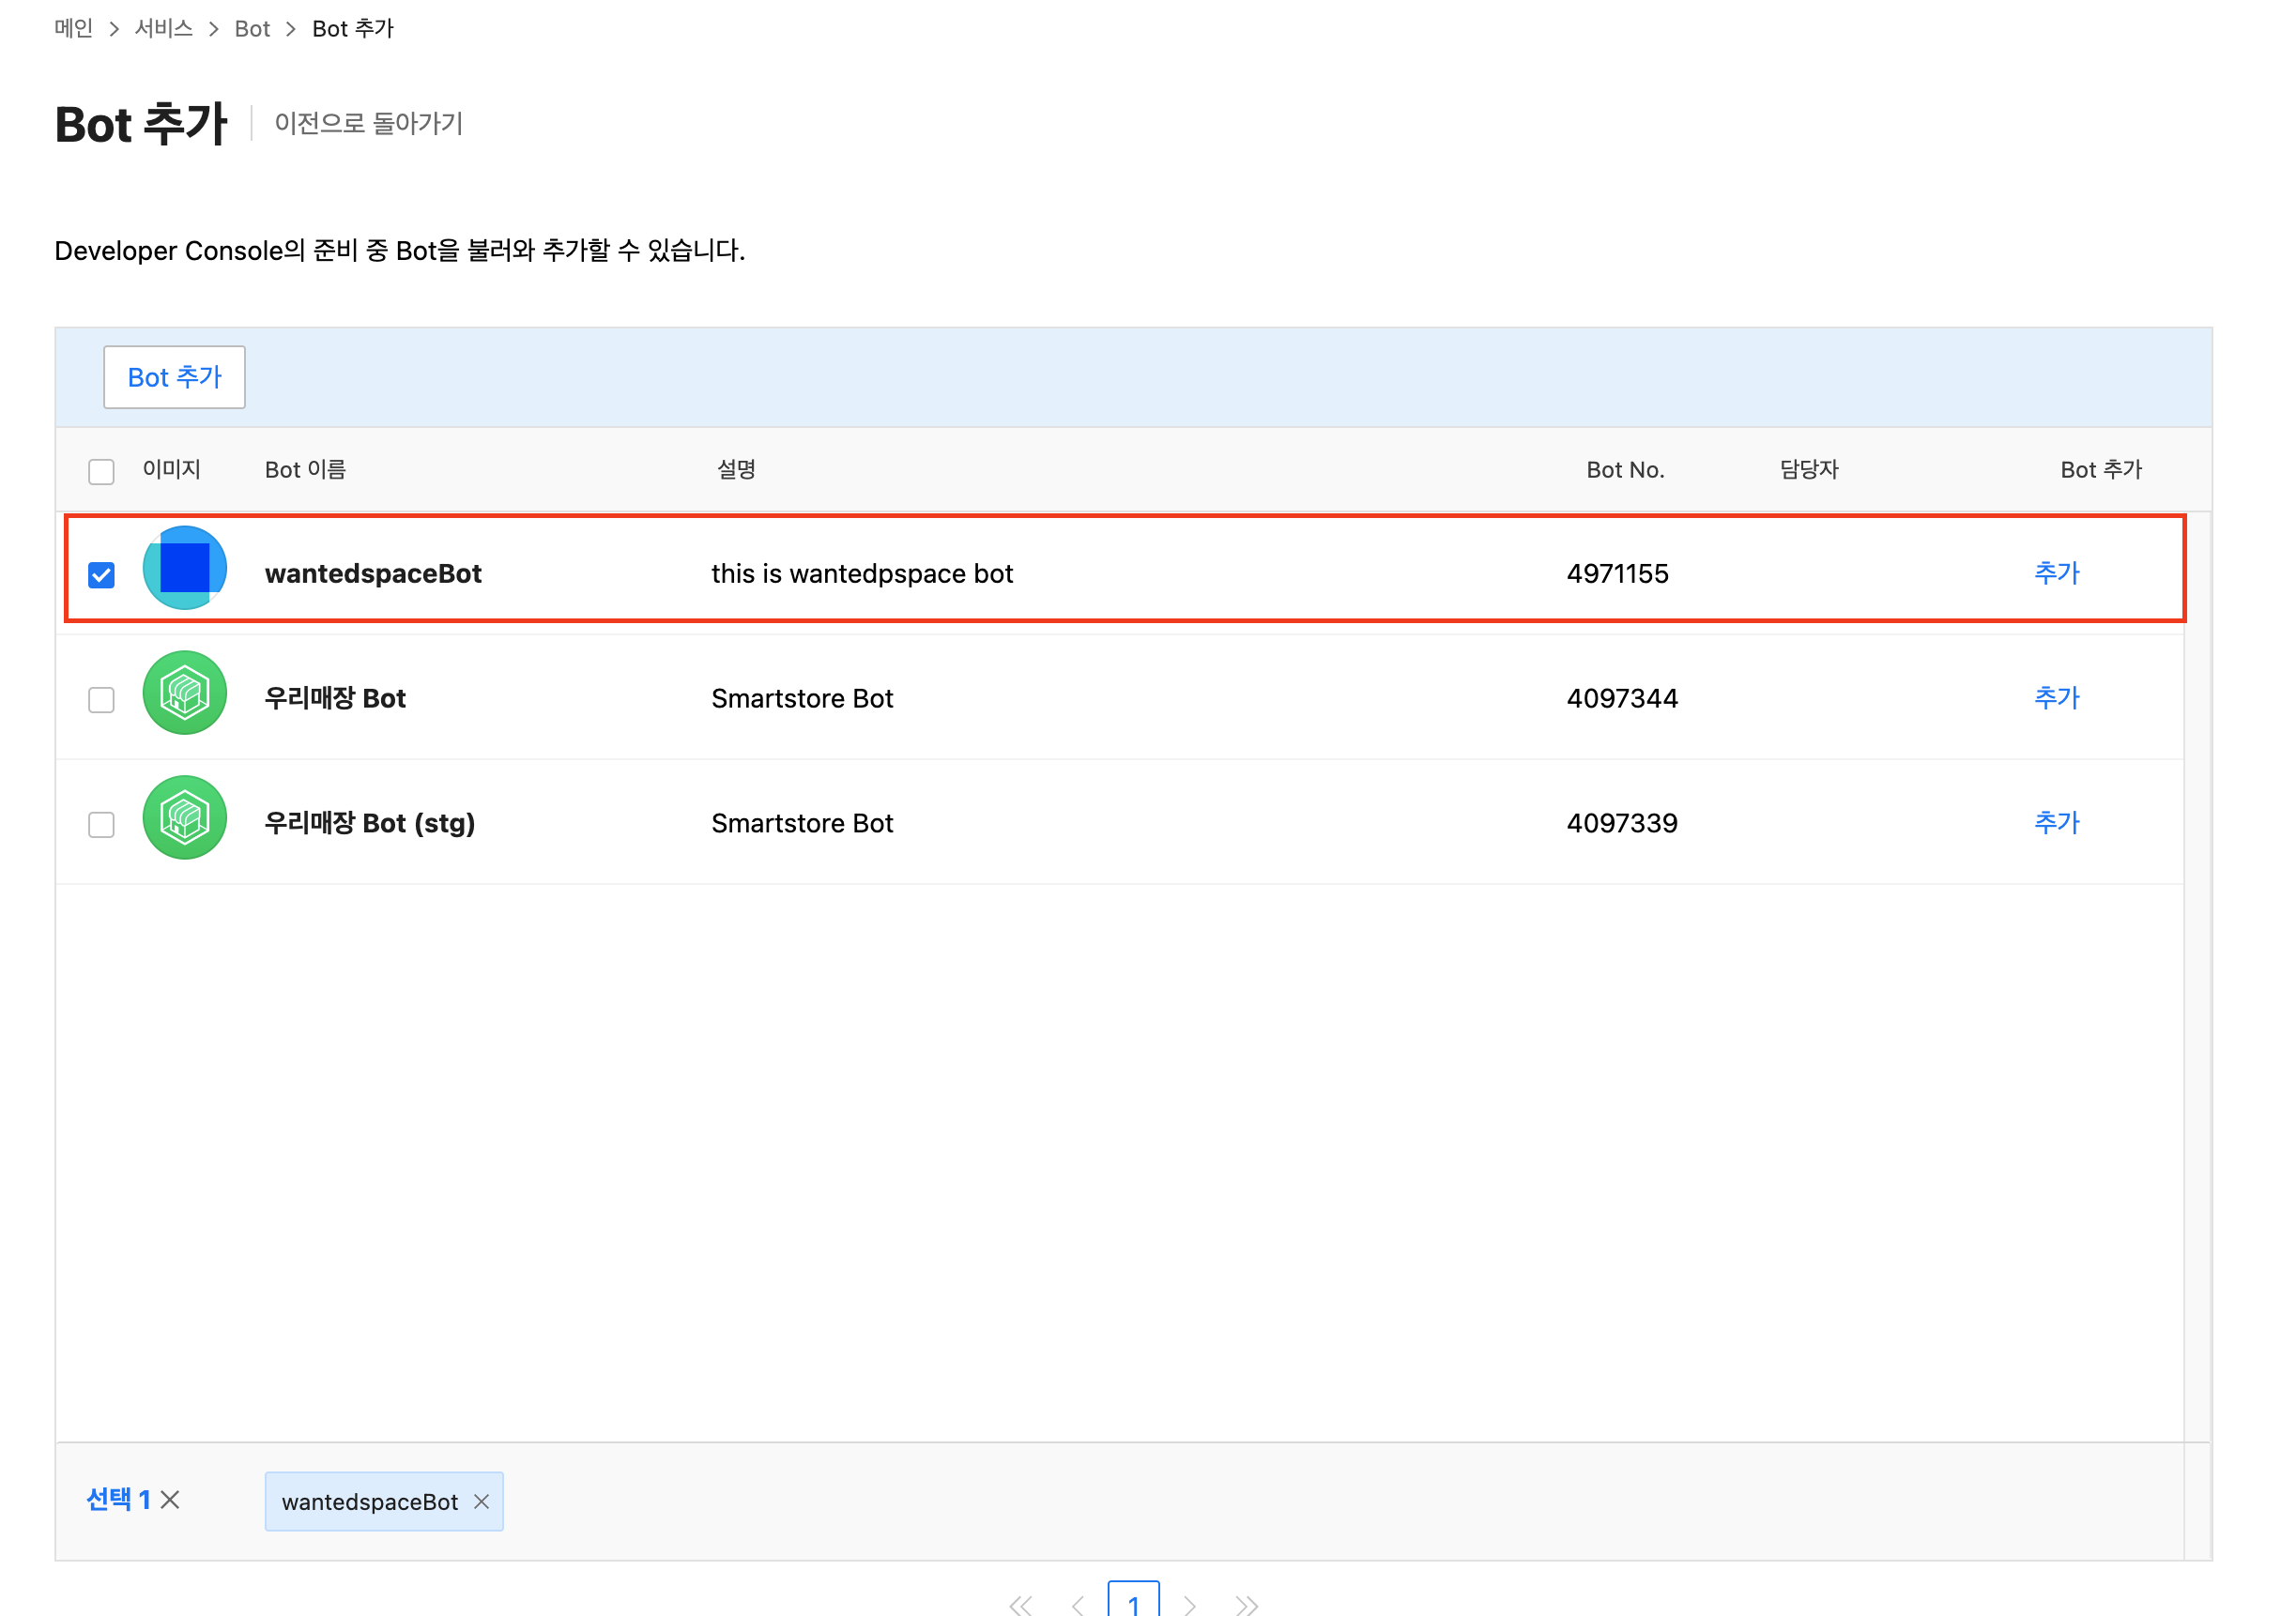Click 추가 link for 우리매장 Bot row
This screenshot has height=1616, width=2296.
(2057, 698)
